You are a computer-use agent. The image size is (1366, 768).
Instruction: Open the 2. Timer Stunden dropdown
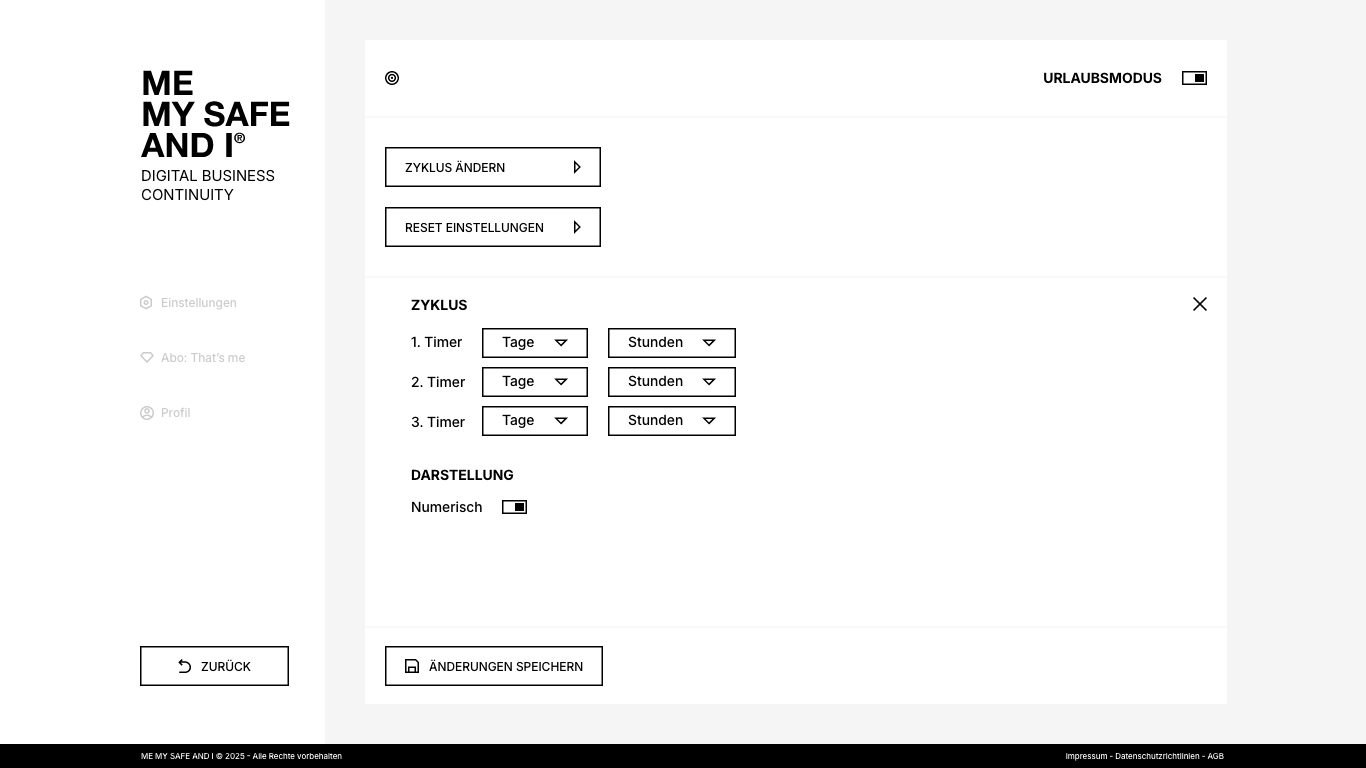672,382
